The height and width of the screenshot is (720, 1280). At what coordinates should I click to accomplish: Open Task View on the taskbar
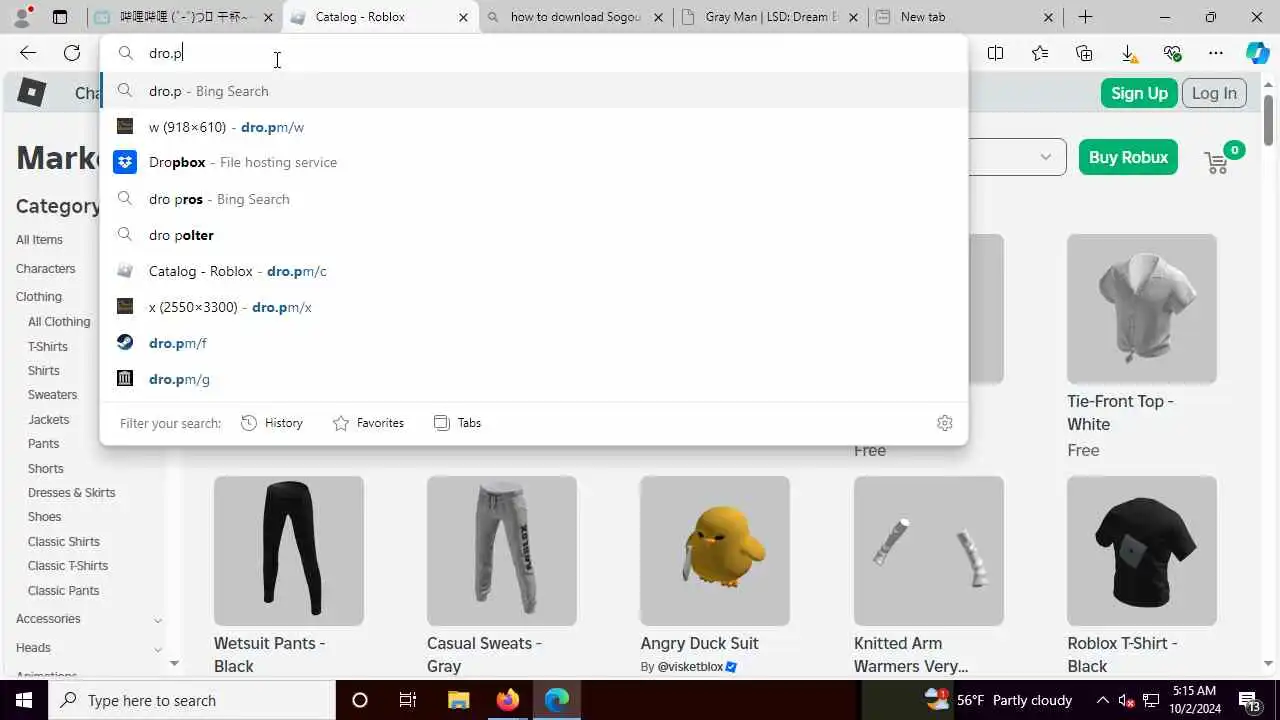(x=408, y=700)
